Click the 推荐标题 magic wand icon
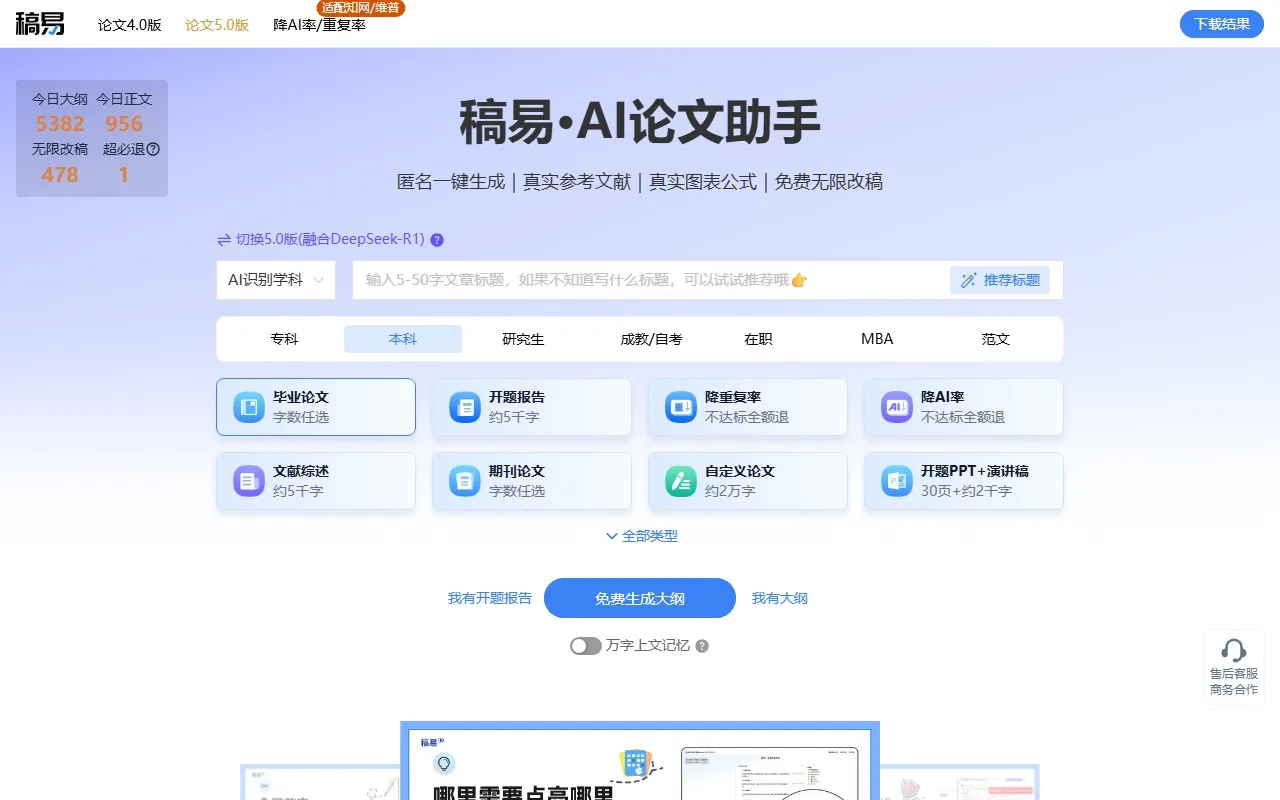 [968, 280]
